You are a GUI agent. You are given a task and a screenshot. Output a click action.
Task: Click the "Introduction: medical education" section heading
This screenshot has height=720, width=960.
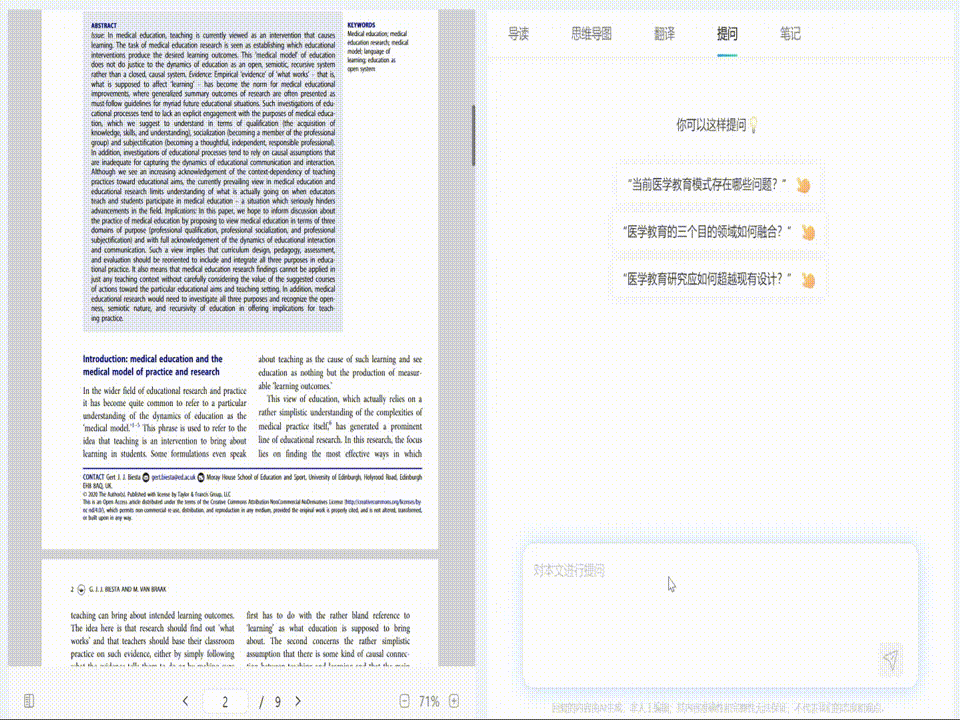pyautogui.click(x=152, y=366)
